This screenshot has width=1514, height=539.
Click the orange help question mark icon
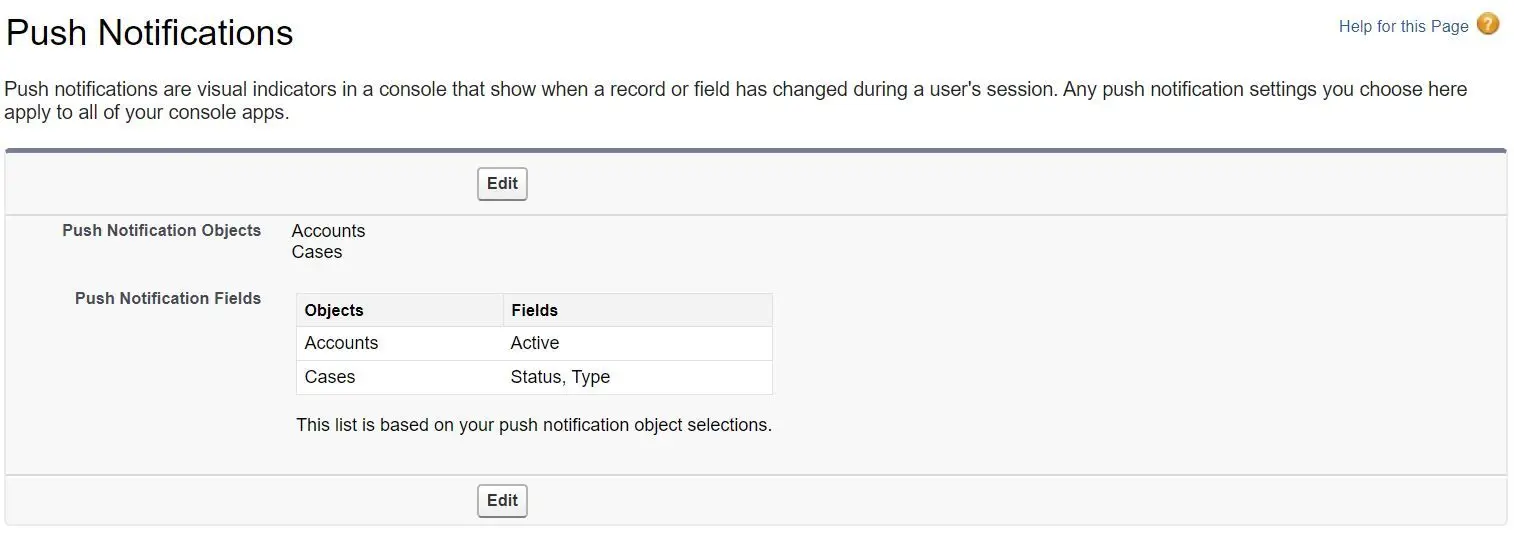pos(1488,25)
